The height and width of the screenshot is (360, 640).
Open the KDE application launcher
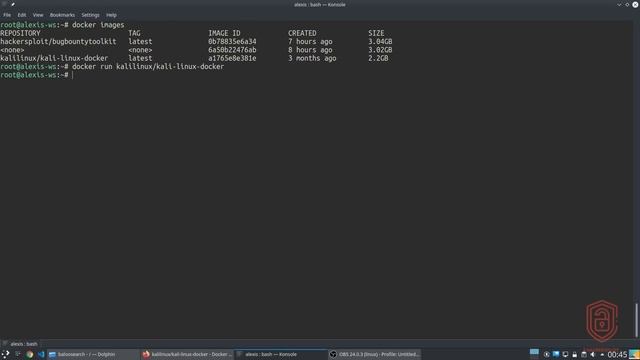pos(5,354)
